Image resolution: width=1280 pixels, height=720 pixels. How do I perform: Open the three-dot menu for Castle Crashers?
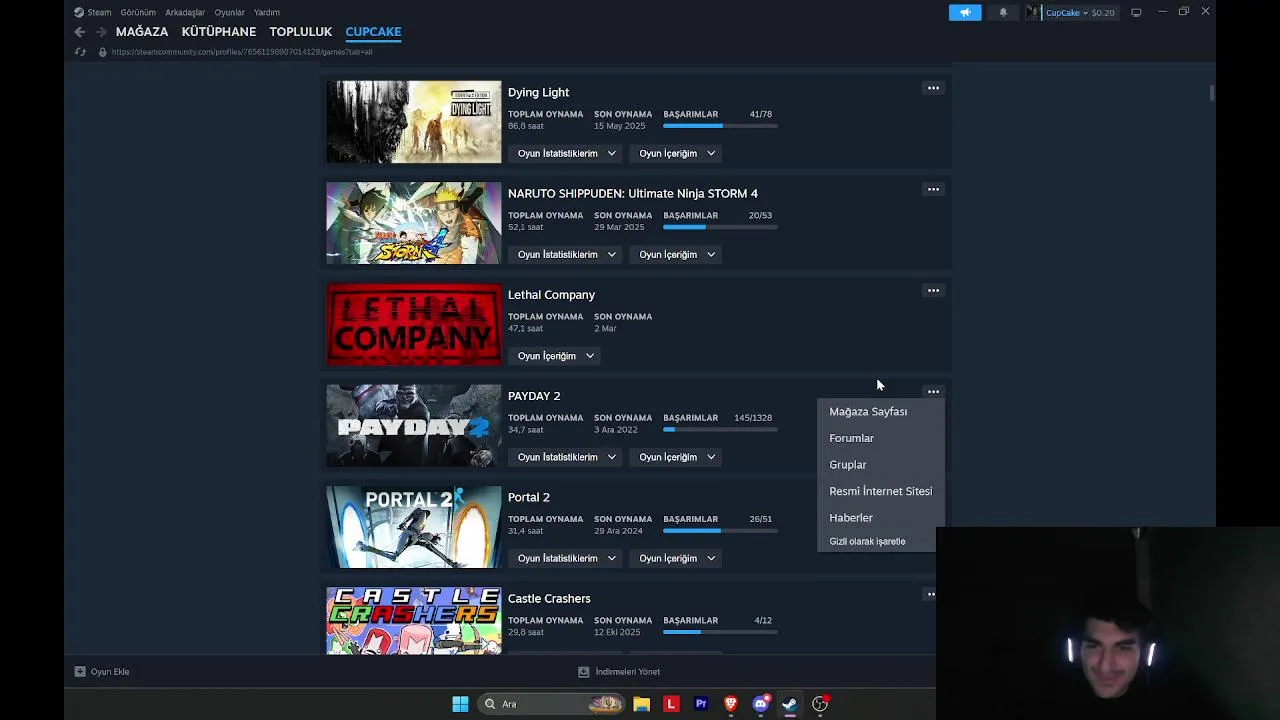tap(931, 594)
